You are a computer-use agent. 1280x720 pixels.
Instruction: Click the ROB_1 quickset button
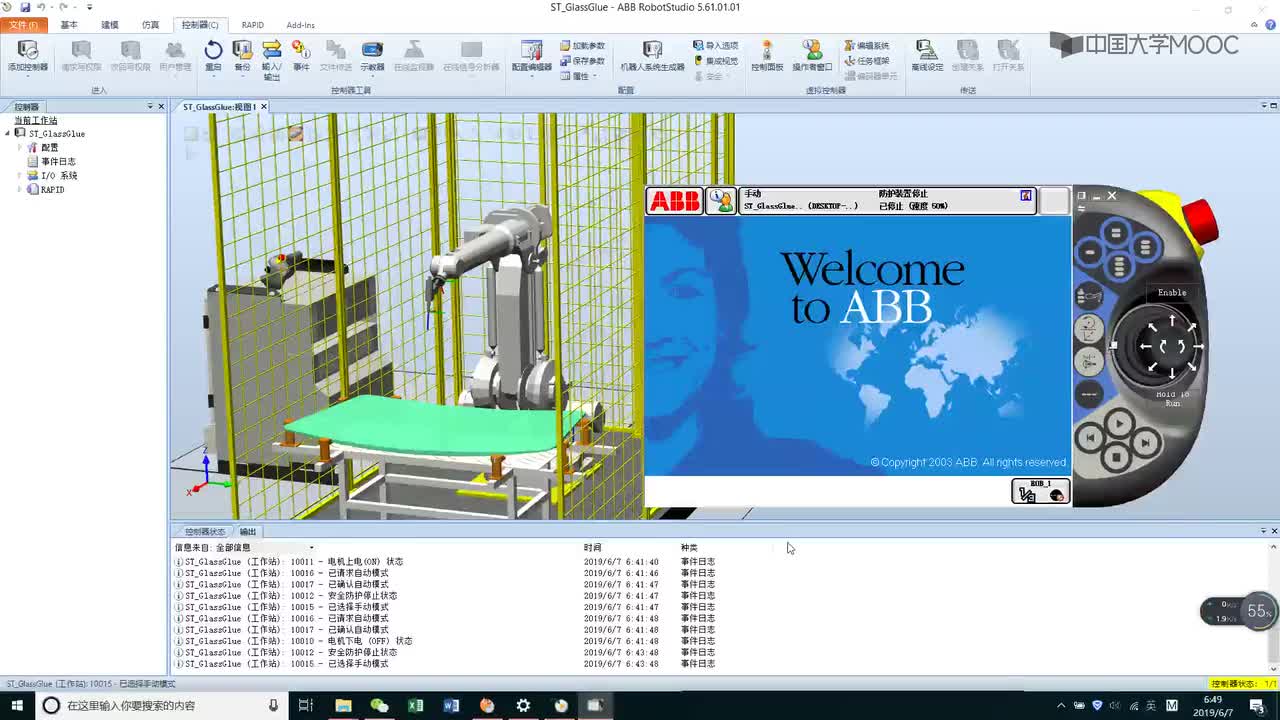pos(1041,491)
